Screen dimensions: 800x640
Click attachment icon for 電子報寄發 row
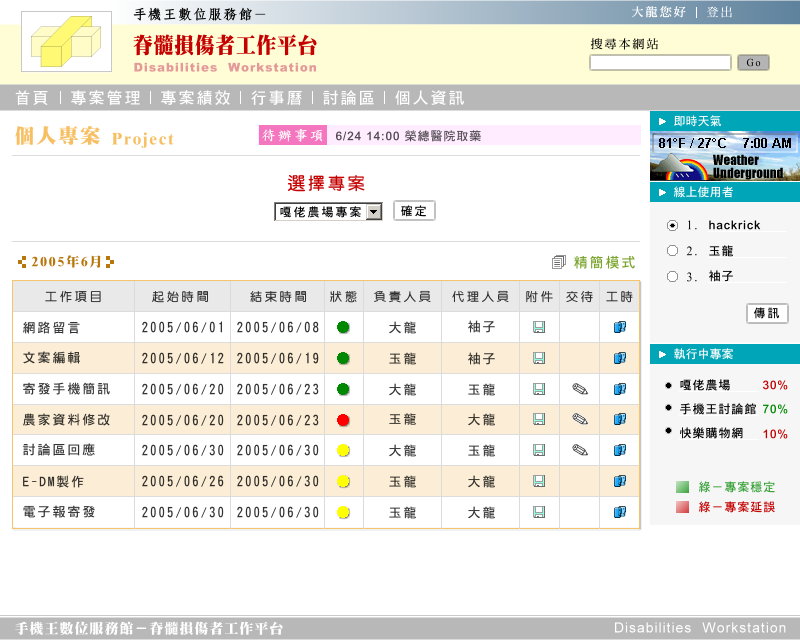pyautogui.click(x=539, y=513)
